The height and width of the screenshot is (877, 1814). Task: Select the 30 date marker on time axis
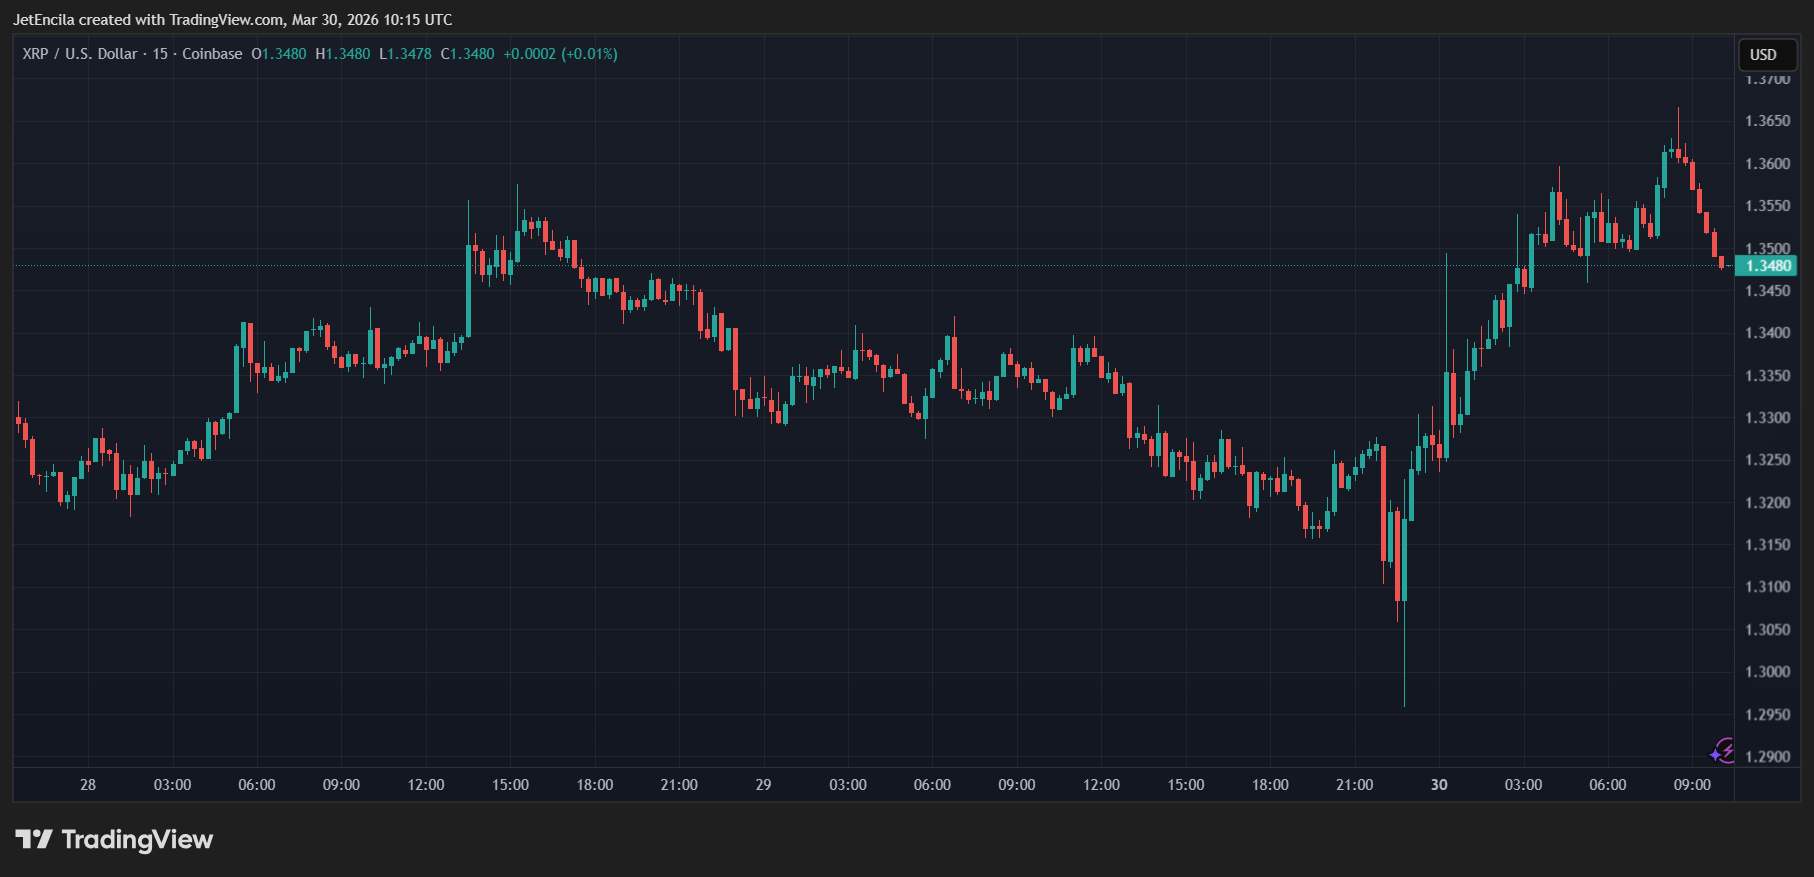[x=1438, y=785]
